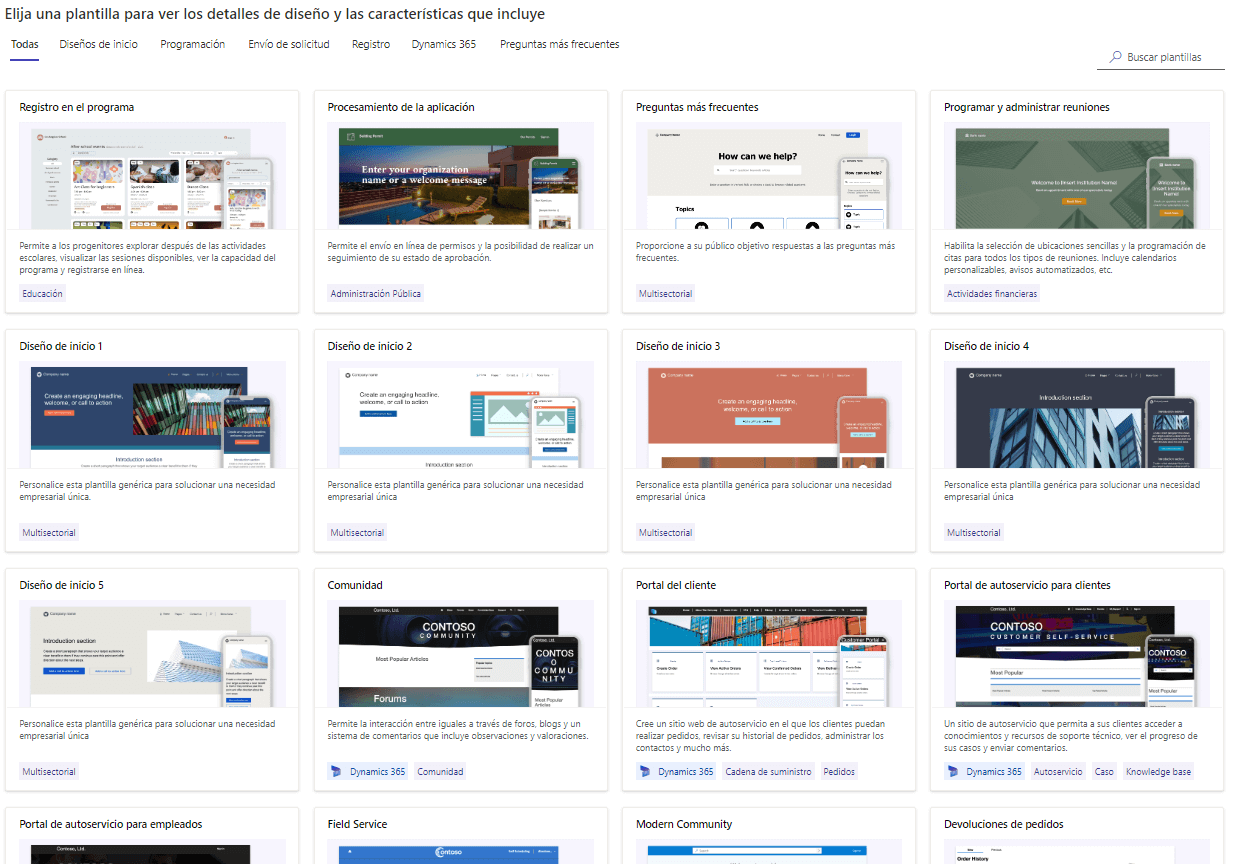Click the Field Service card title
Image resolution: width=1234 pixels, height=864 pixels.
tap(357, 824)
